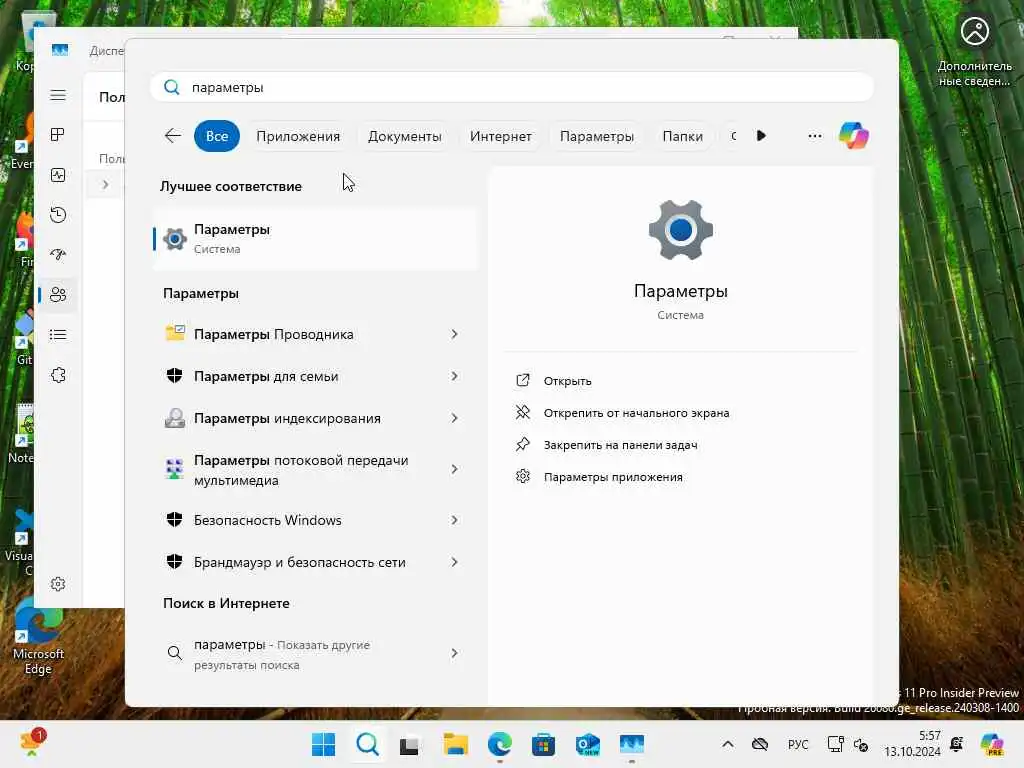Click Открыть in the preview pane
The width and height of the screenshot is (1024, 768).
[568, 381]
